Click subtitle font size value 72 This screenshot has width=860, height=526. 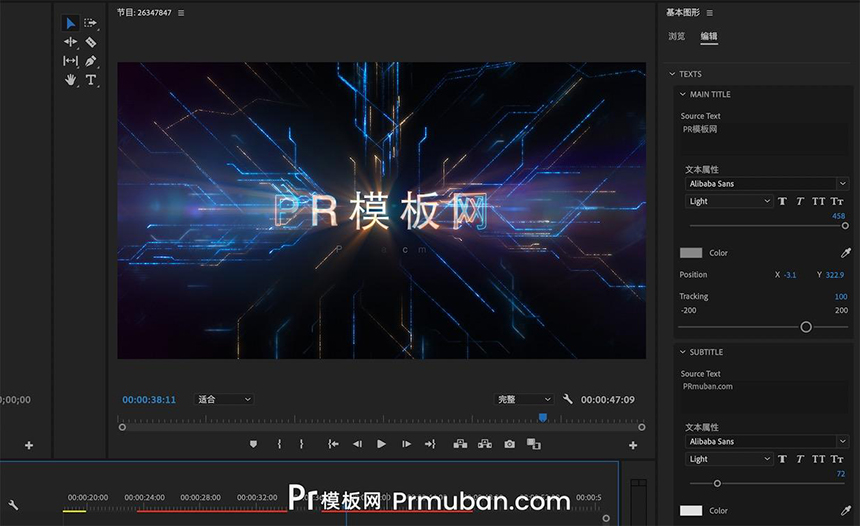tap(841, 474)
